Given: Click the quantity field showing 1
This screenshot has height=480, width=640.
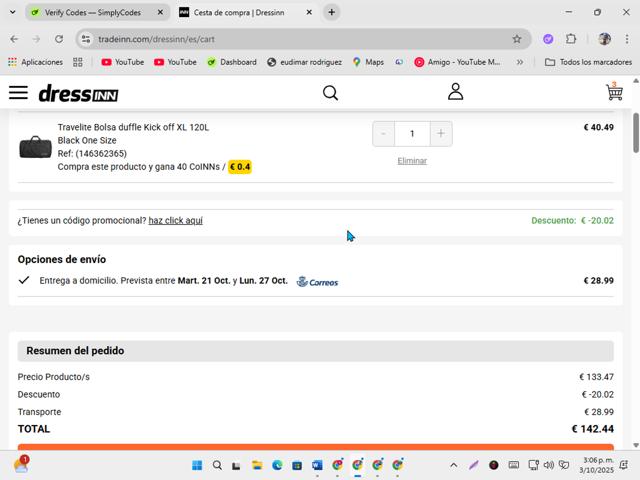Looking at the screenshot, I should click(412, 133).
